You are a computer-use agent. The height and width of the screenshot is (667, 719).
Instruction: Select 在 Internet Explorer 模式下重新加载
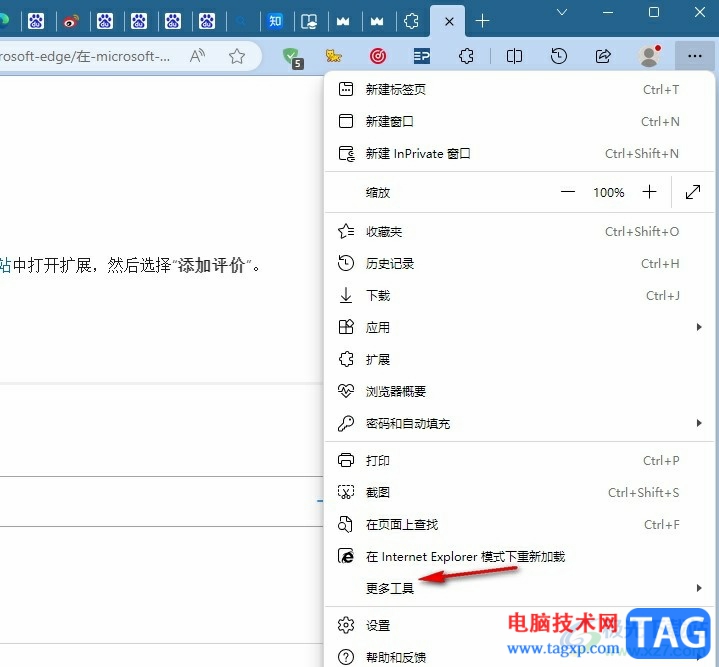(519, 557)
